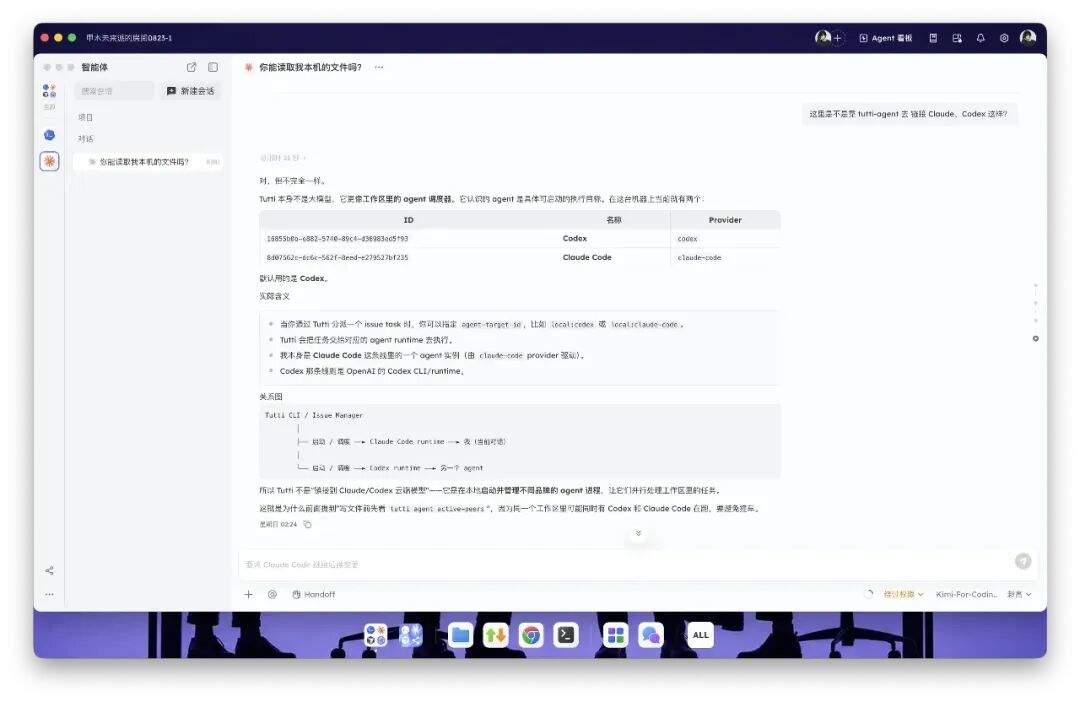Click the add member plus icon

[x=838, y=39]
